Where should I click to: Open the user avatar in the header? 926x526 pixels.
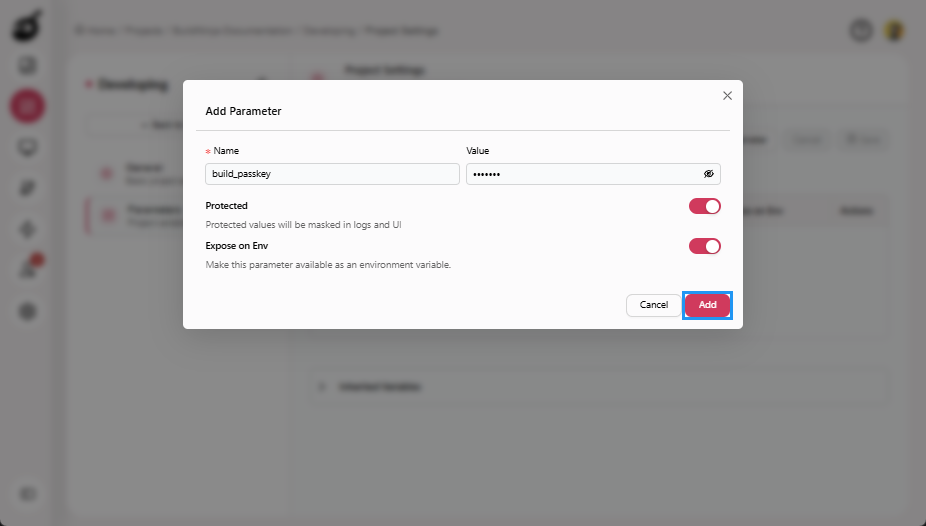[894, 30]
